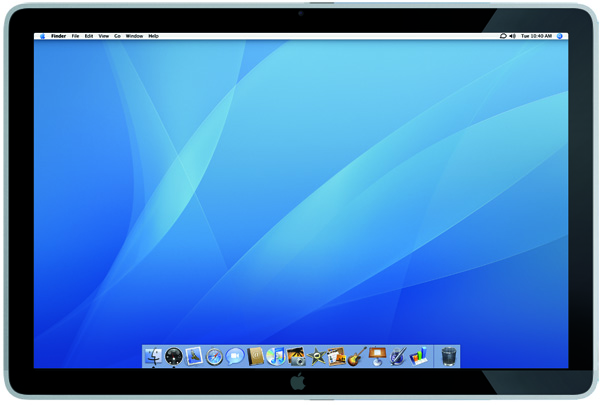Launch iMovie star icon in Dock
The height and width of the screenshot is (405, 600).
(316, 356)
